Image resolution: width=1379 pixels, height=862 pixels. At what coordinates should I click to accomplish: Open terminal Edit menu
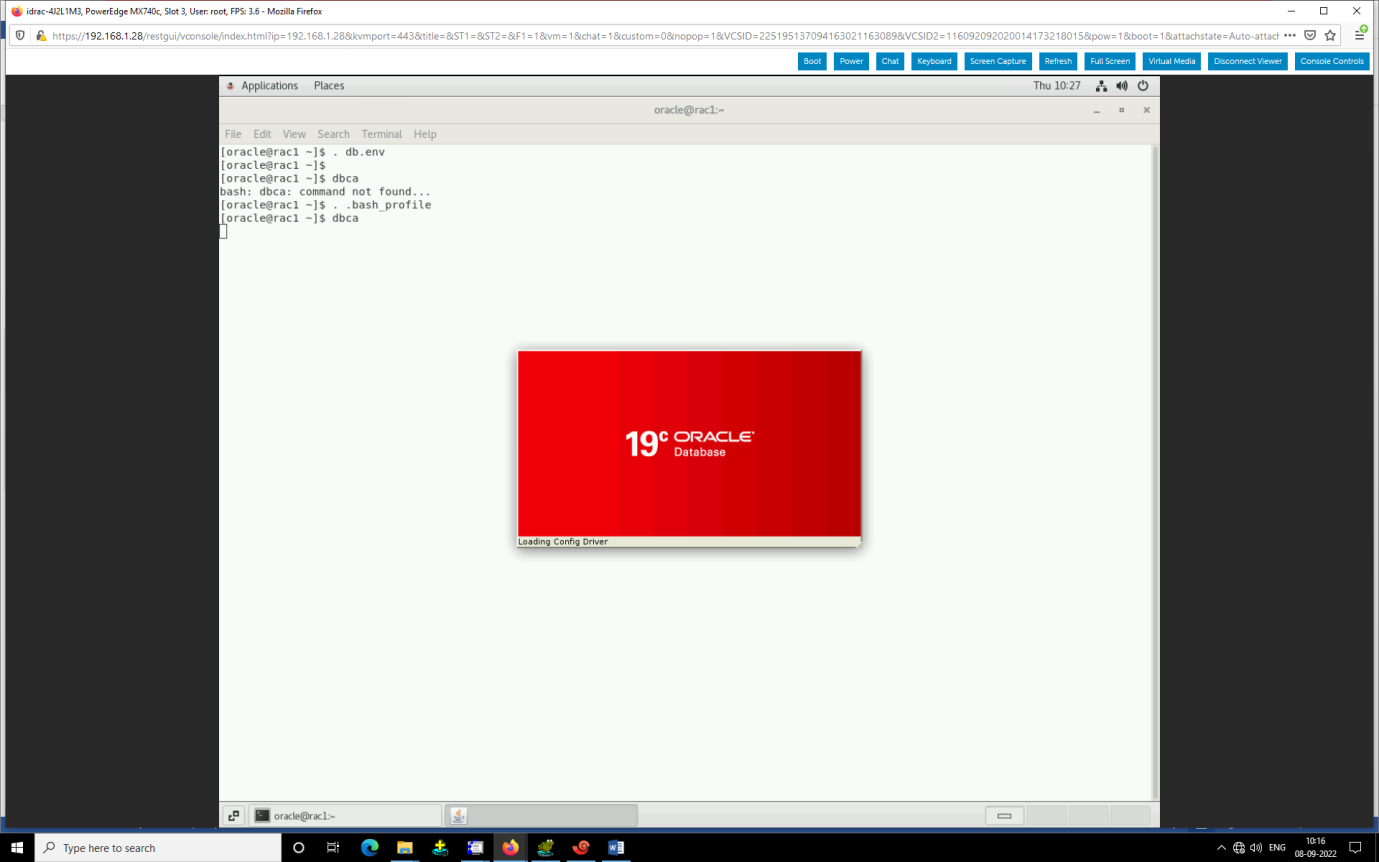tap(262, 134)
